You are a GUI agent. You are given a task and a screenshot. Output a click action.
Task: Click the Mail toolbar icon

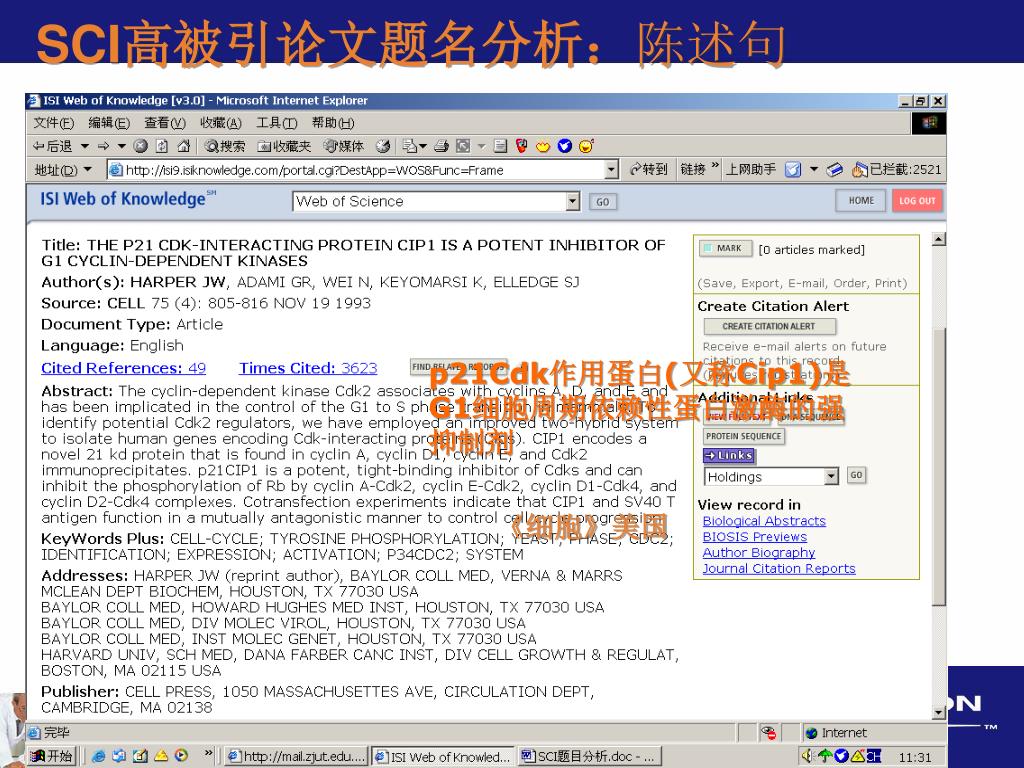409,146
